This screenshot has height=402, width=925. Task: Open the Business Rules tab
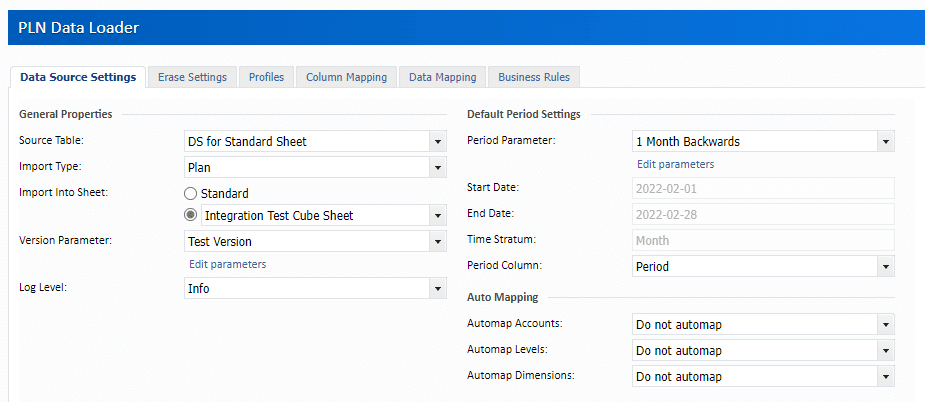534,77
